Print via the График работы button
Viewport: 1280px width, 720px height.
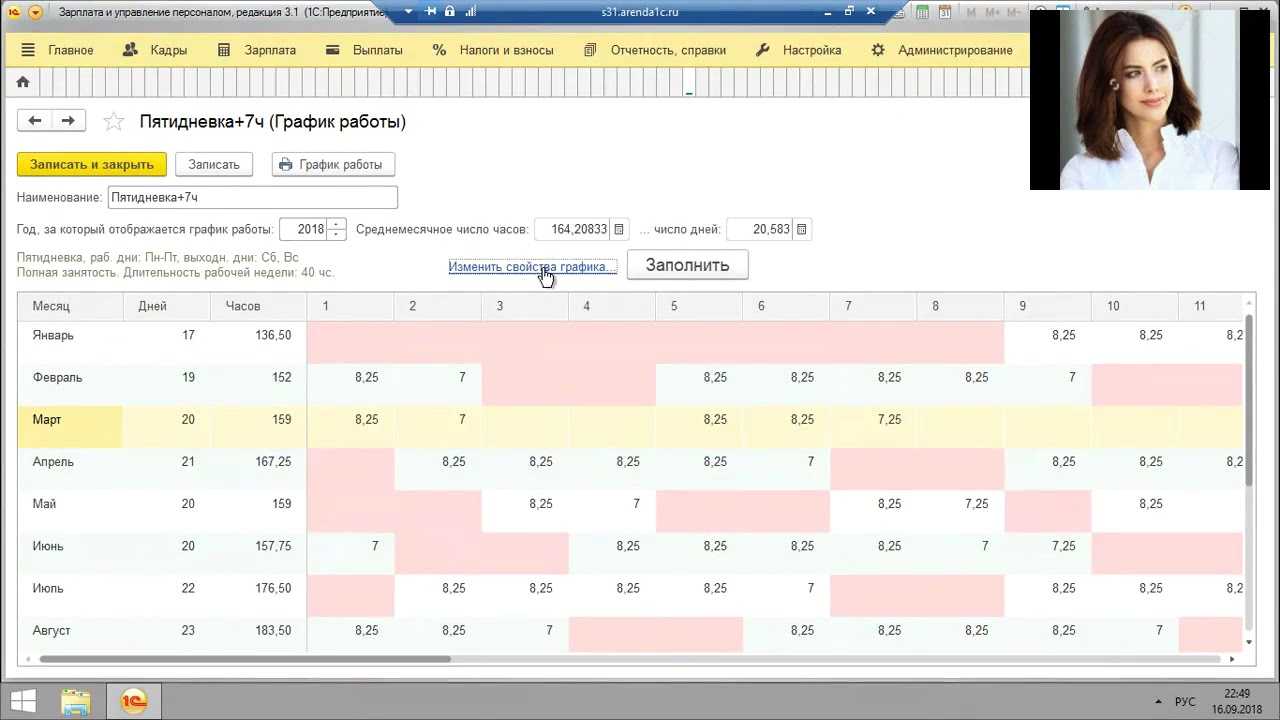(x=334, y=165)
